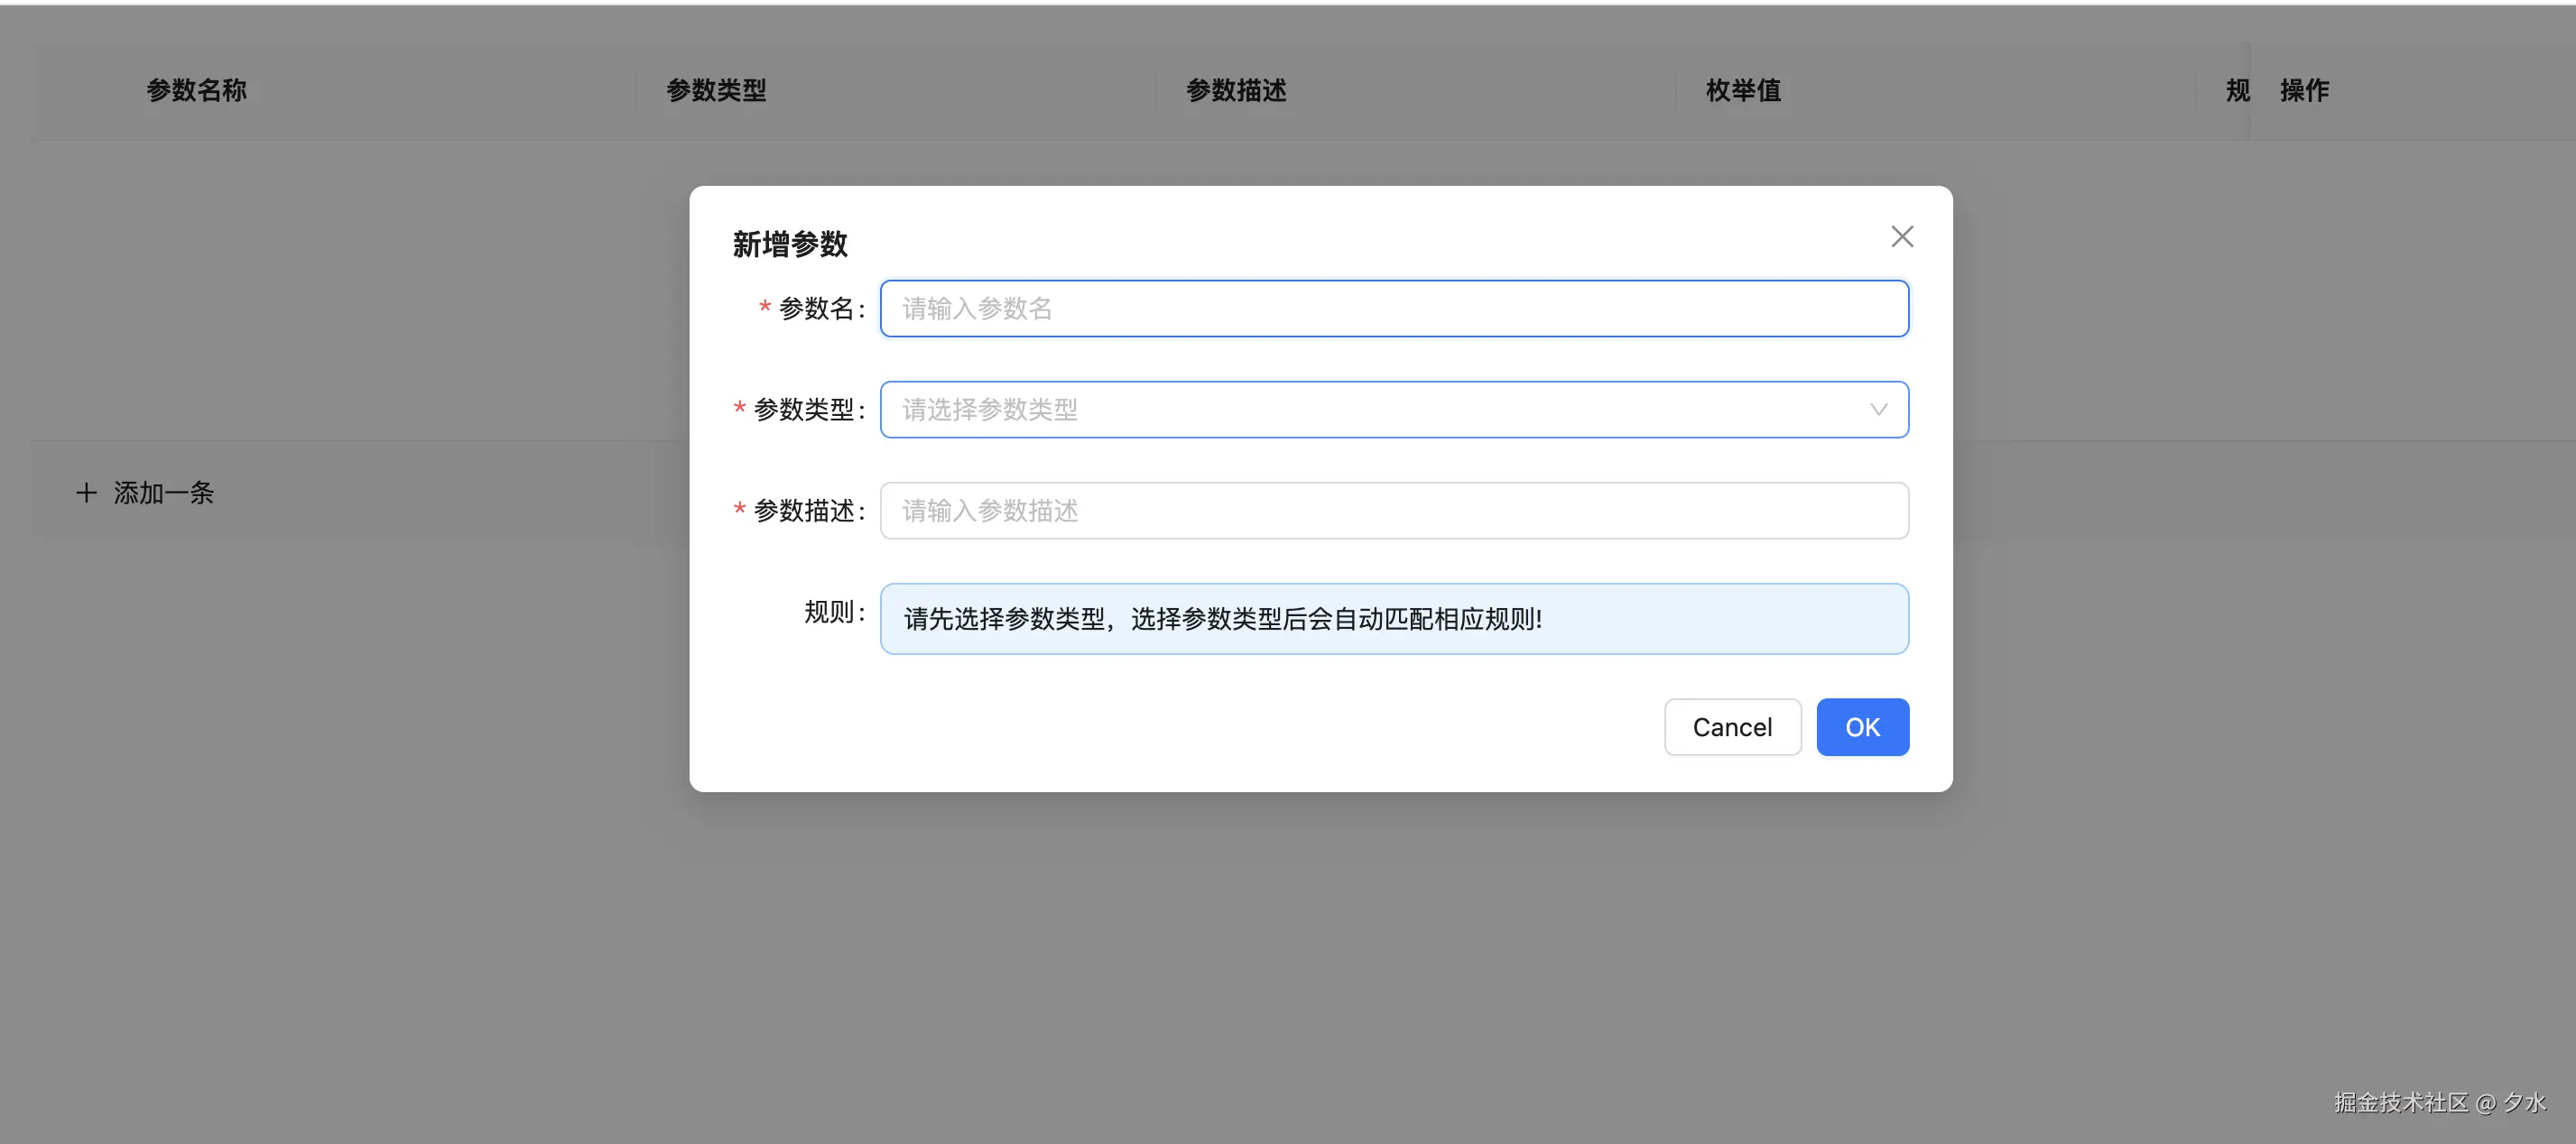Select the 参数类型 table column header
This screenshot has height=1144, width=2576.
pyautogui.click(x=716, y=91)
